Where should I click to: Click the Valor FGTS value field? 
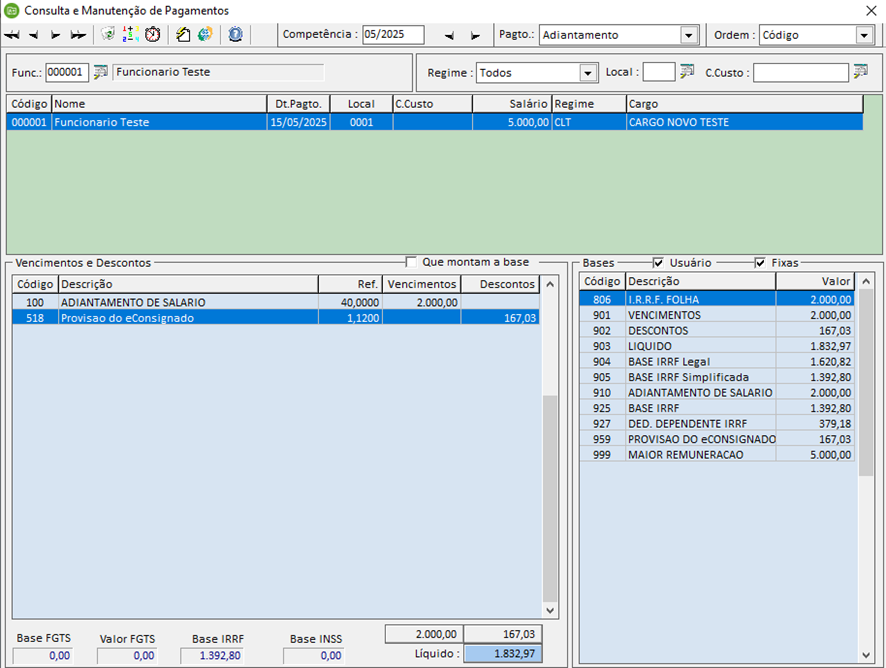point(127,656)
